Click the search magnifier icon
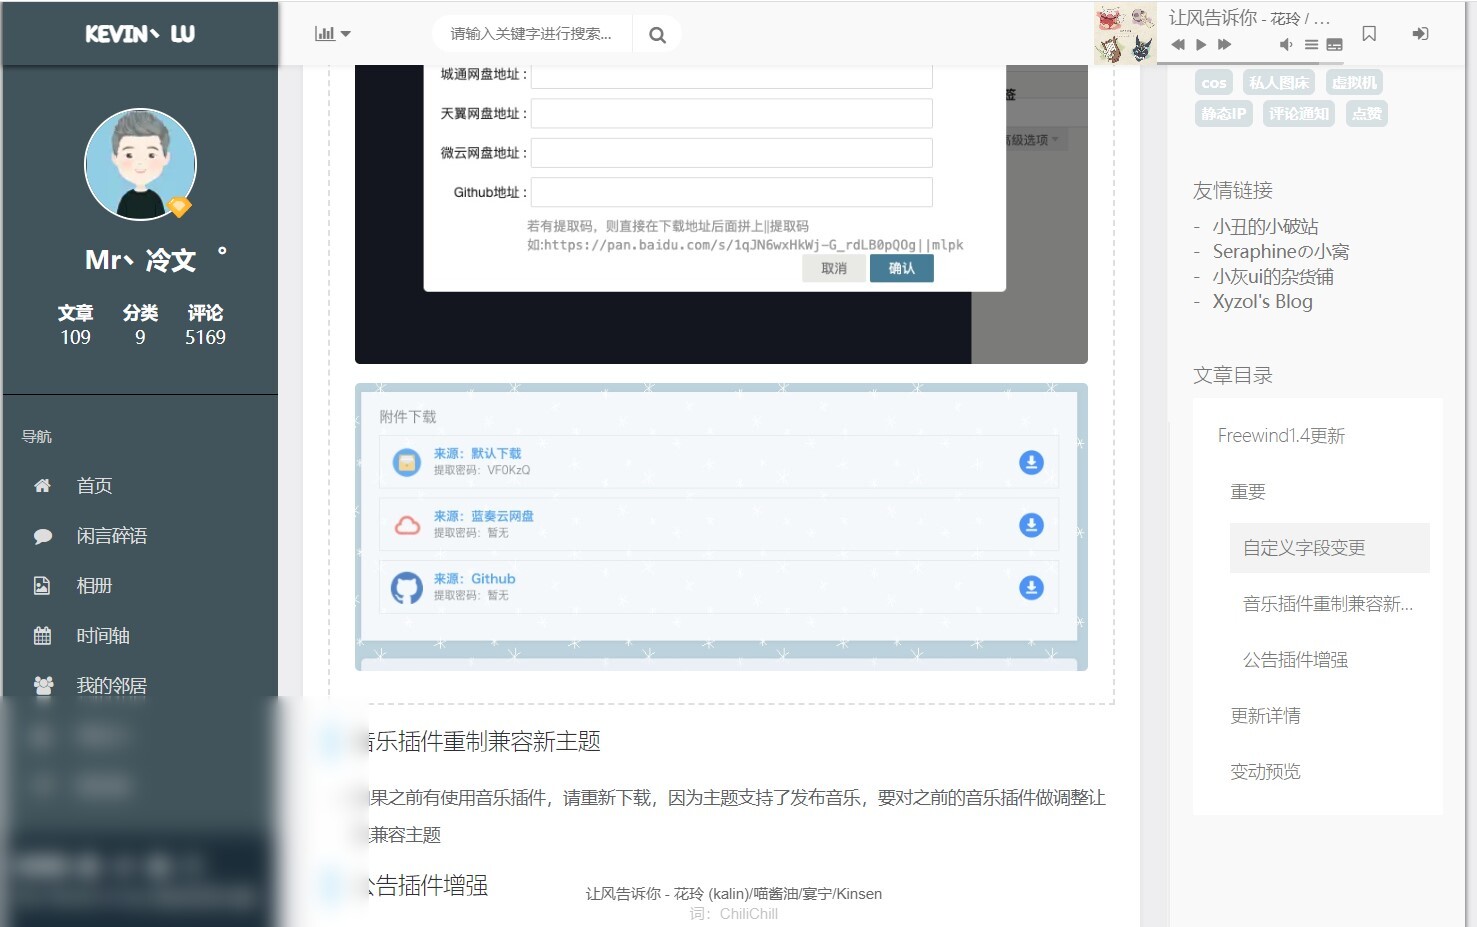This screenshot has width=1477, height=927. point(657,33)
